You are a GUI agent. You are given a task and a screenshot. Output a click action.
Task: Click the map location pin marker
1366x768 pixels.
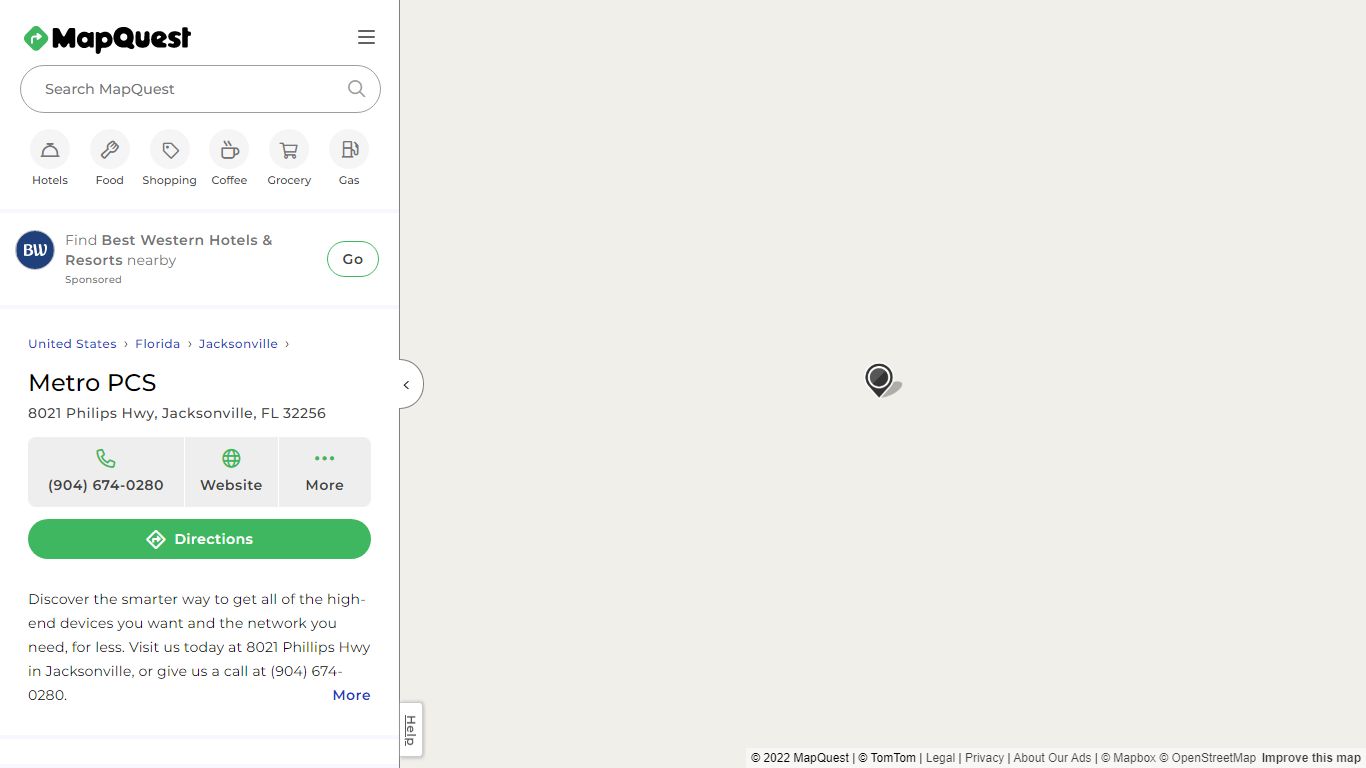pos(879,380)
